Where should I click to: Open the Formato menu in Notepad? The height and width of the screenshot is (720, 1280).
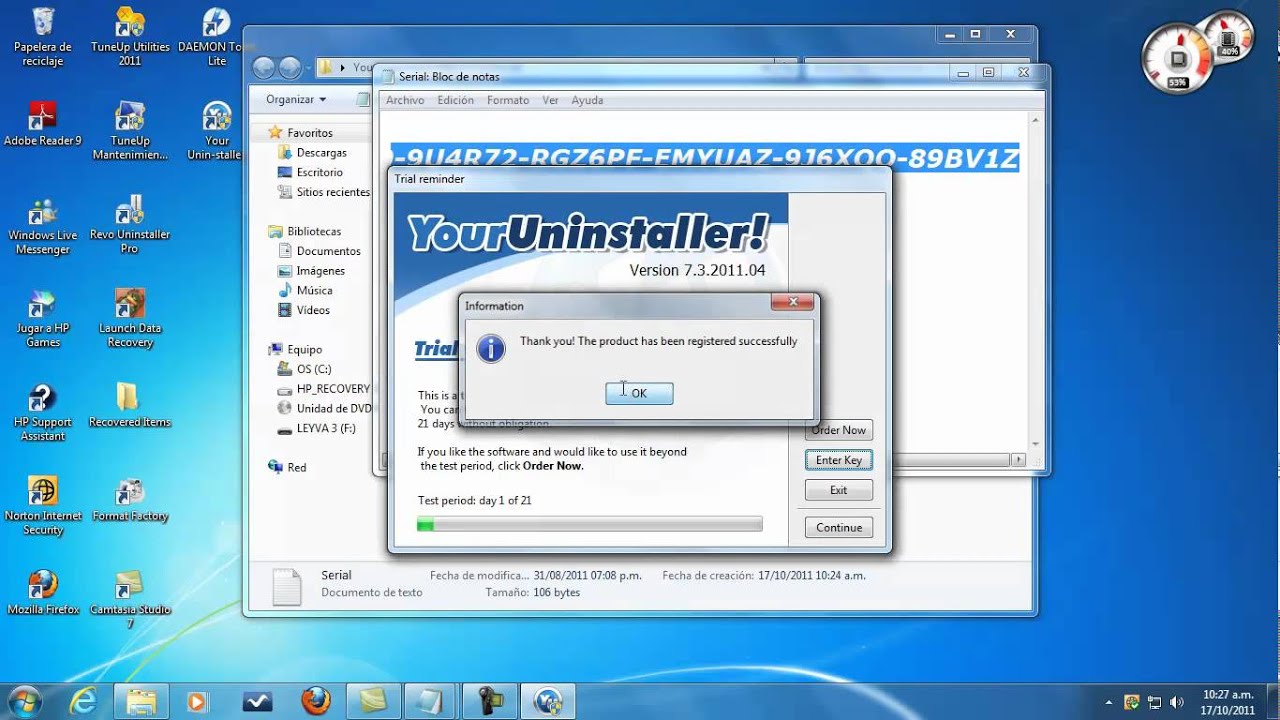pyautogui.click(x=507, y=100)
